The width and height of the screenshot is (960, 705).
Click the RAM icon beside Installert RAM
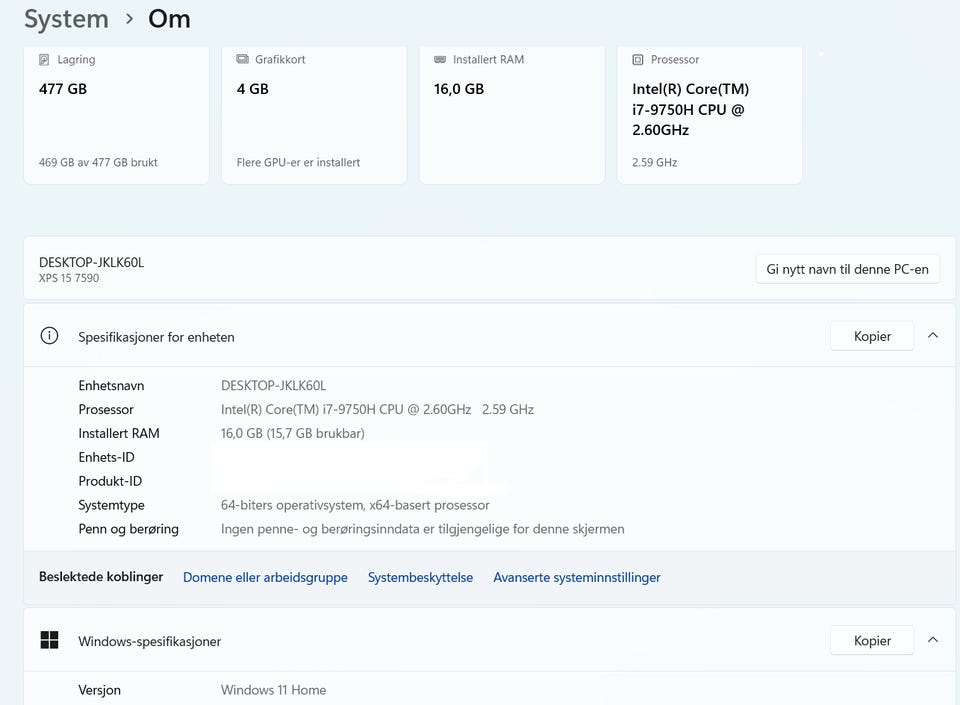(440, 59)
